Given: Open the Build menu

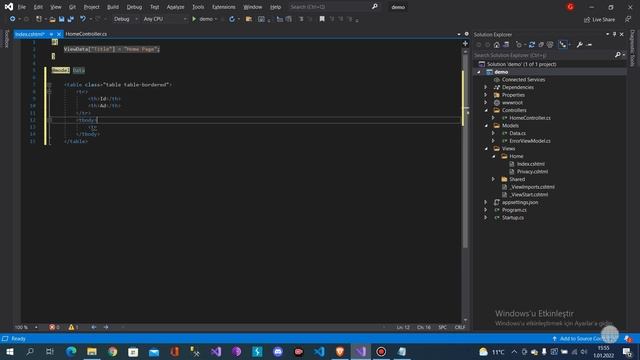Looking at the screenshot, I should [x=113, y=7].
